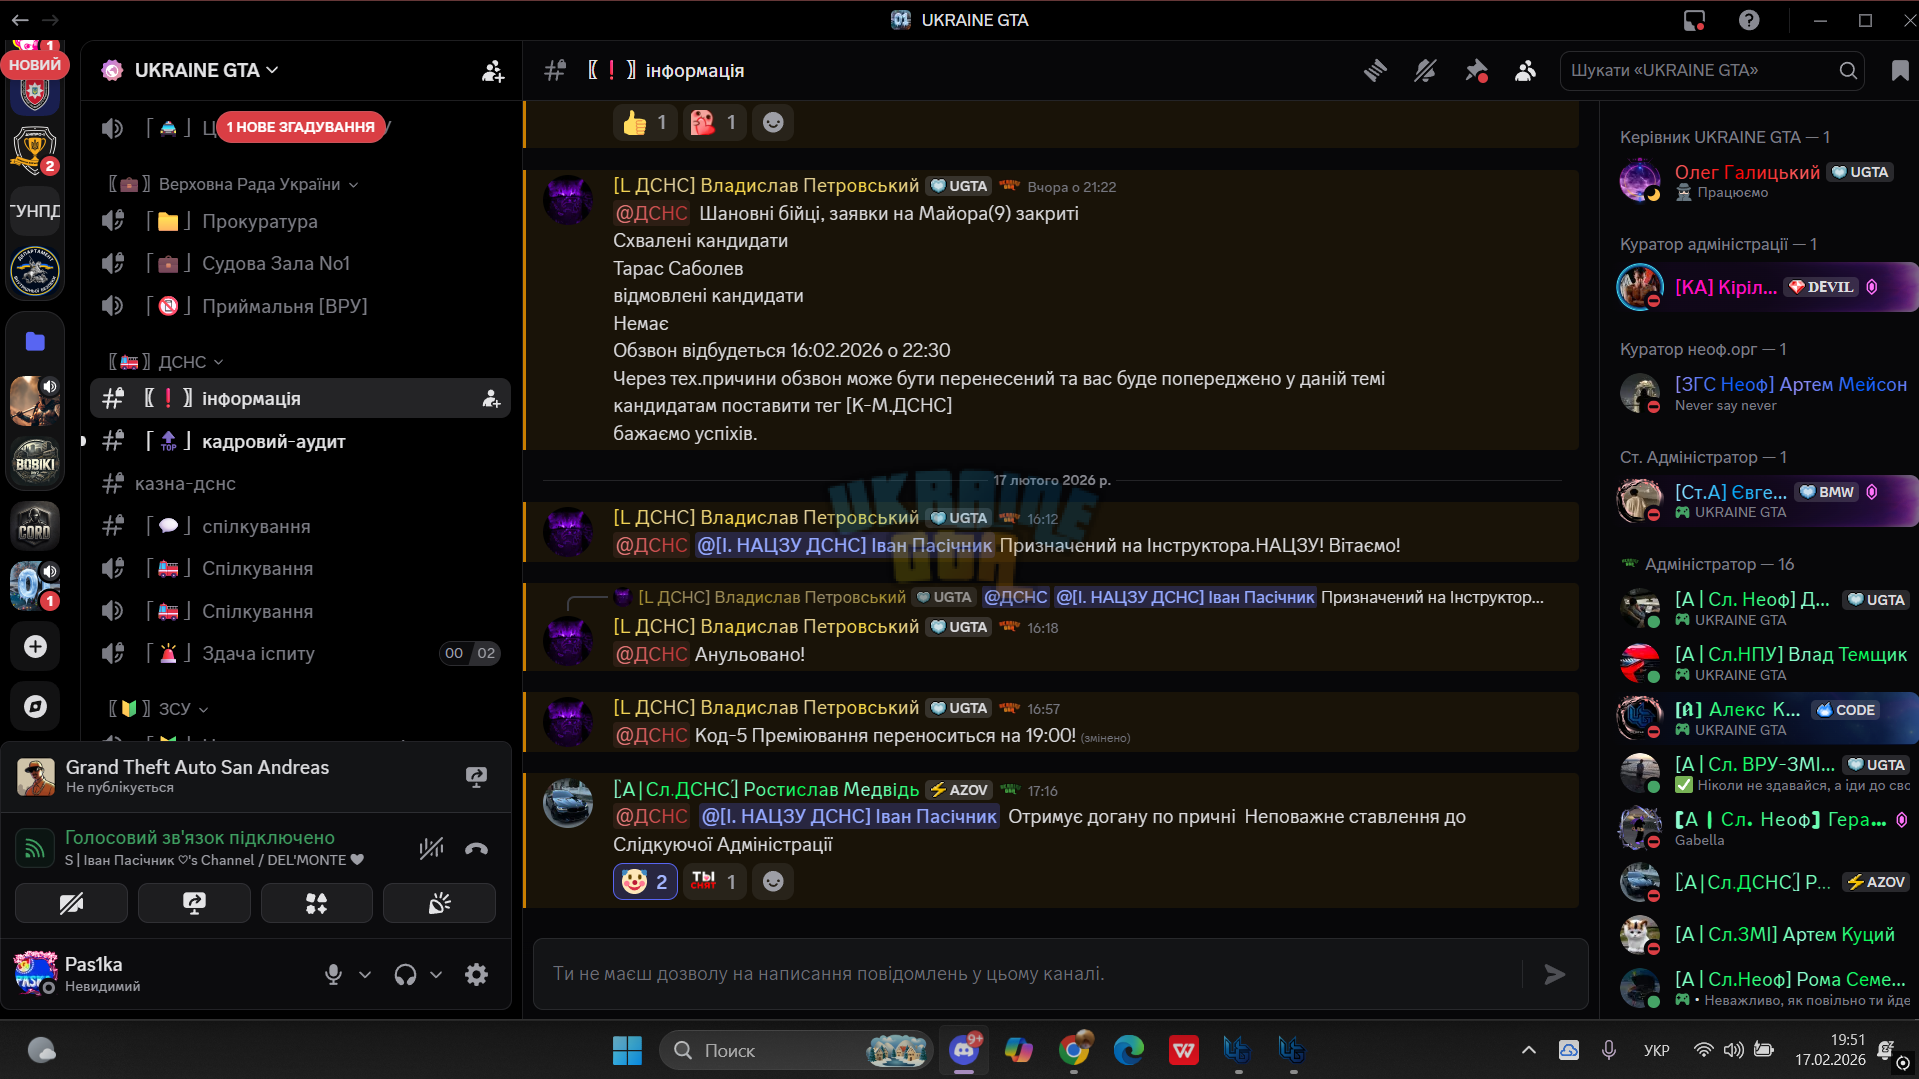The height and width of the screenshot is (1079, 1919).
Task: Click the invite people icon beside server name
Action: (493, 71)
